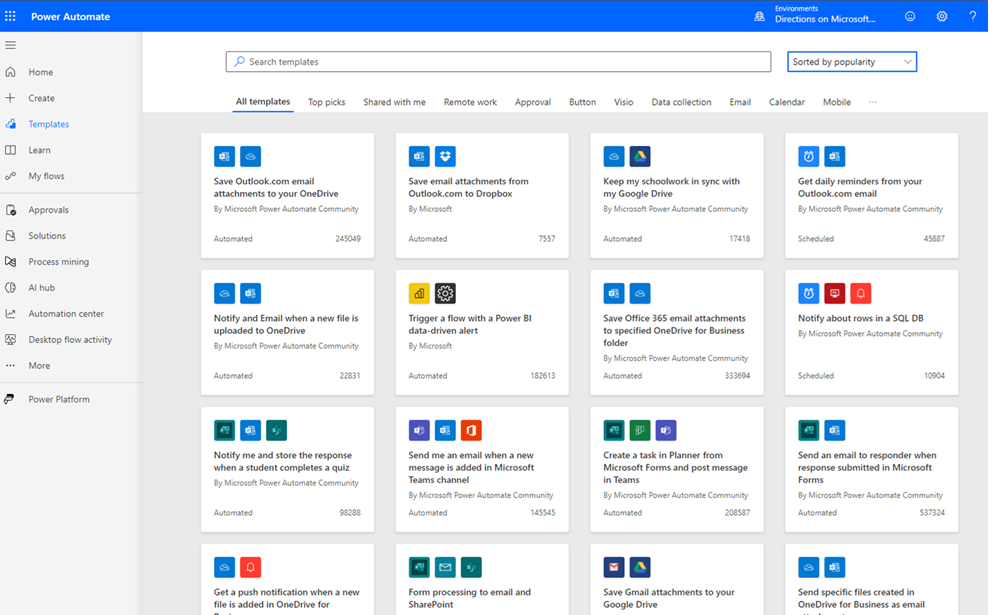
Task: Open the help question mark icon
Action: click(x=973, y=17)
